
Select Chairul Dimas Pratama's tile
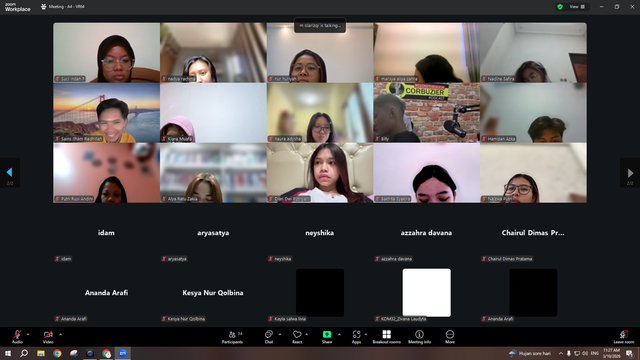533,233
